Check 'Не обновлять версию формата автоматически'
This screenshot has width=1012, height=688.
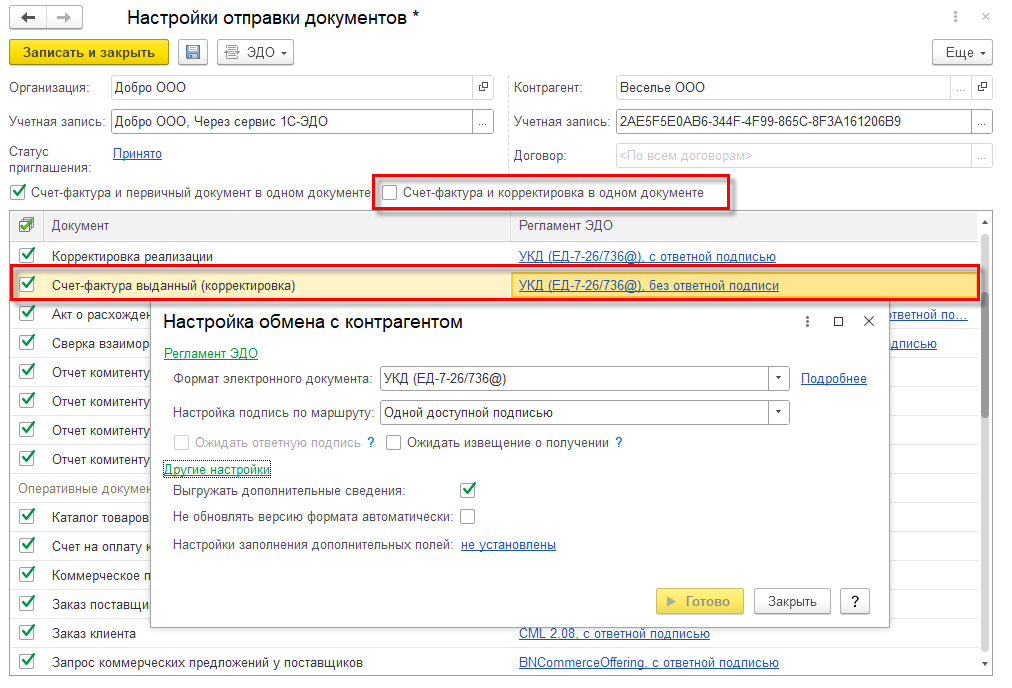tap(467, 517)
